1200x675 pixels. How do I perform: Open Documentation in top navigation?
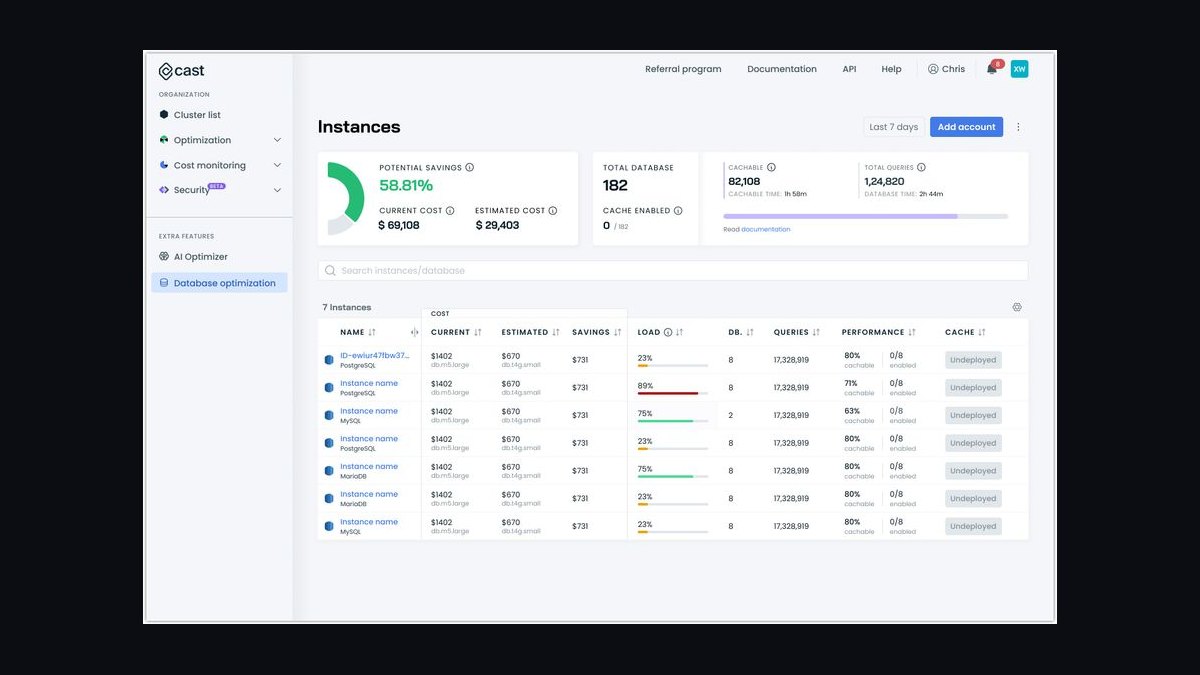tap(782, 69)
